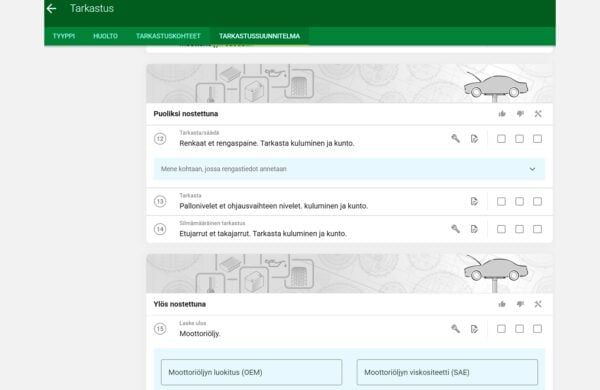600x390 pixels.
Task: Click the Puoliksi nostettuna heading
Action: [x=186, y=114]
